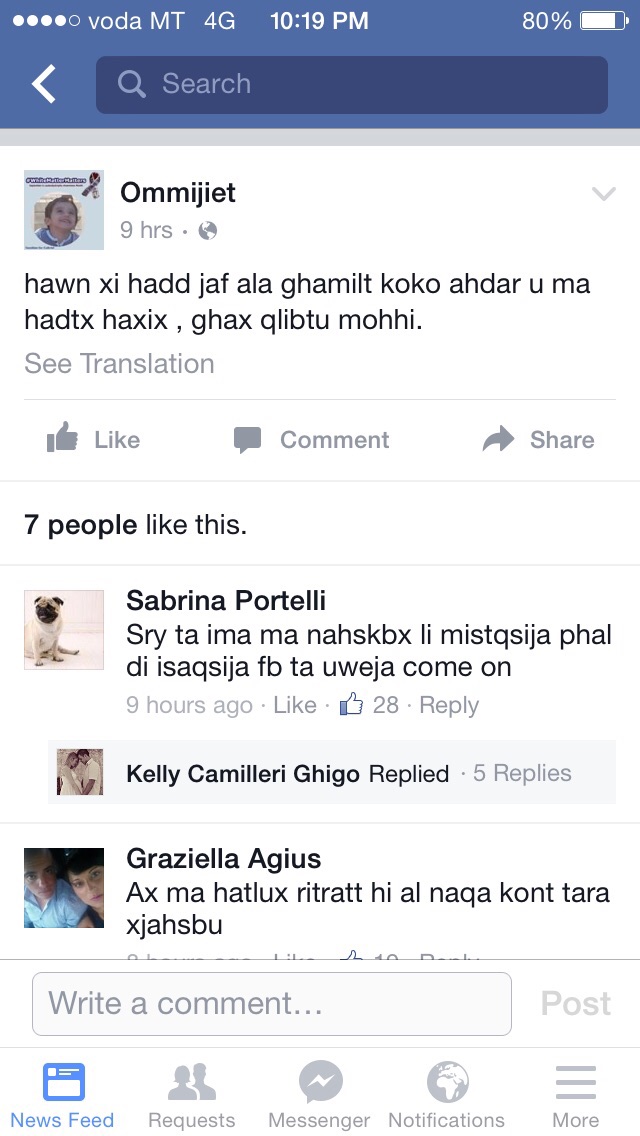Tap the Write a comment field
The height and width of the screenshot is (1136, 640).
pos(272,1003)
